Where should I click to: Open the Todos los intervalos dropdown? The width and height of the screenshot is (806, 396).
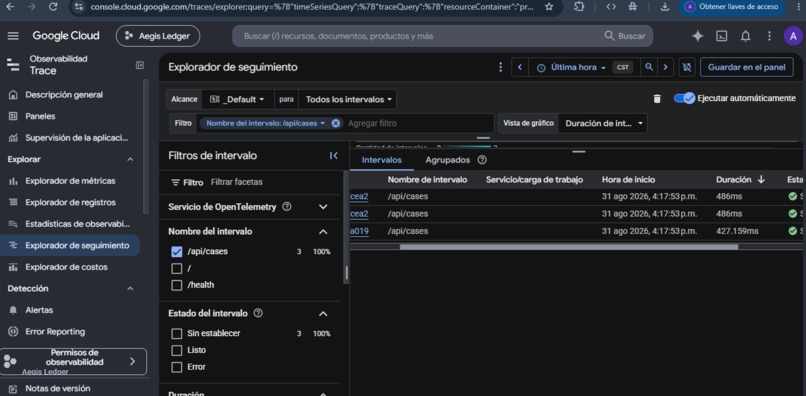point(348,99)
